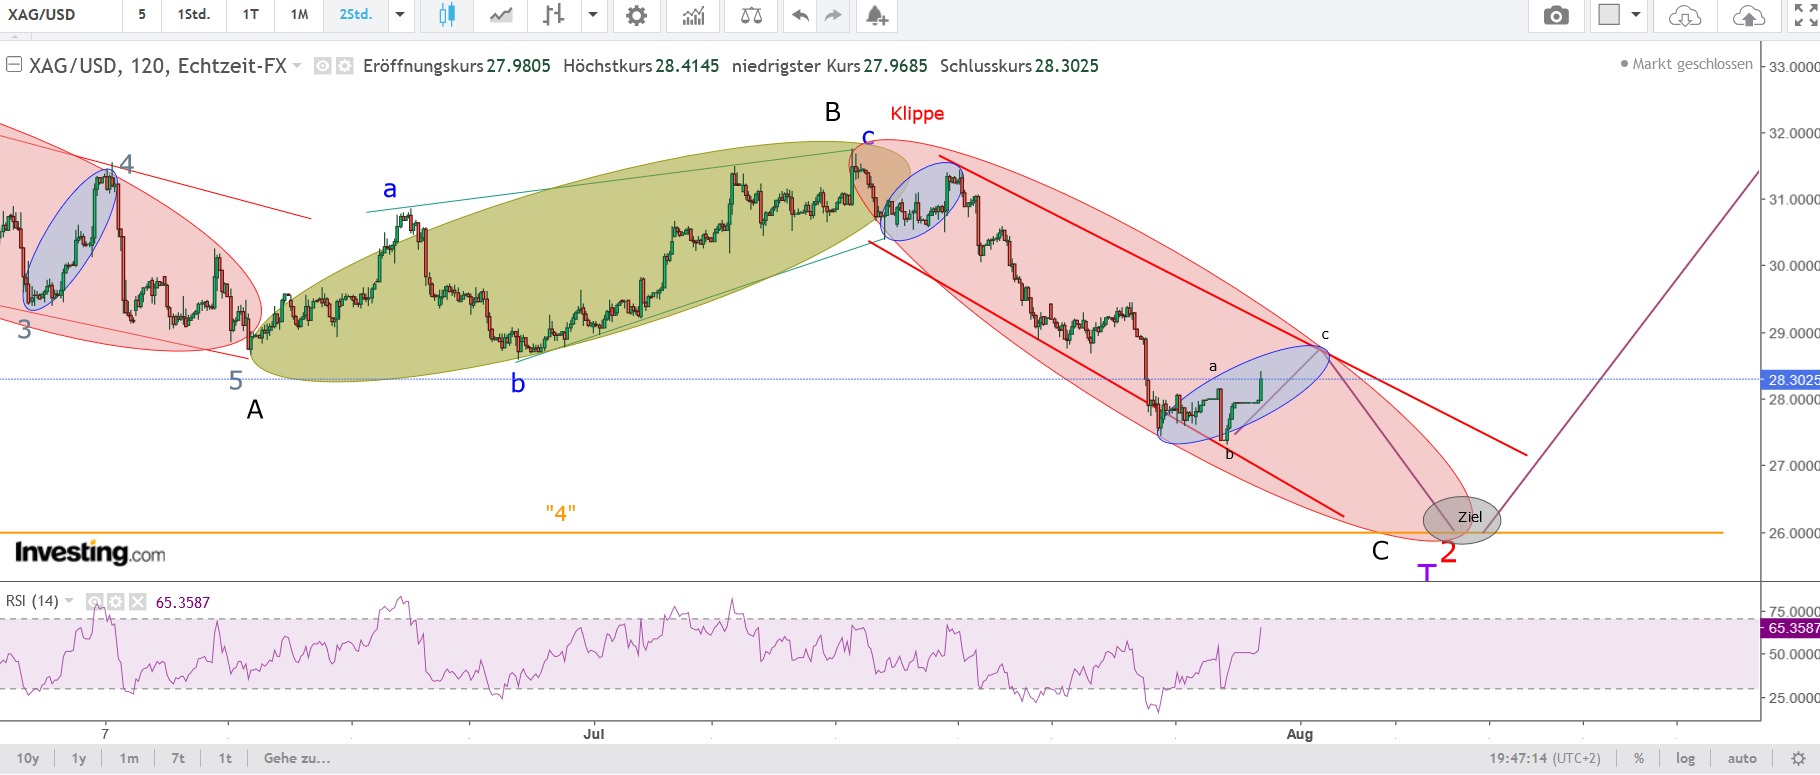The width and height of the screenshot is (1820, 775).
Task: Open XAG/USD series settings gear
Action: coord(345,66)
